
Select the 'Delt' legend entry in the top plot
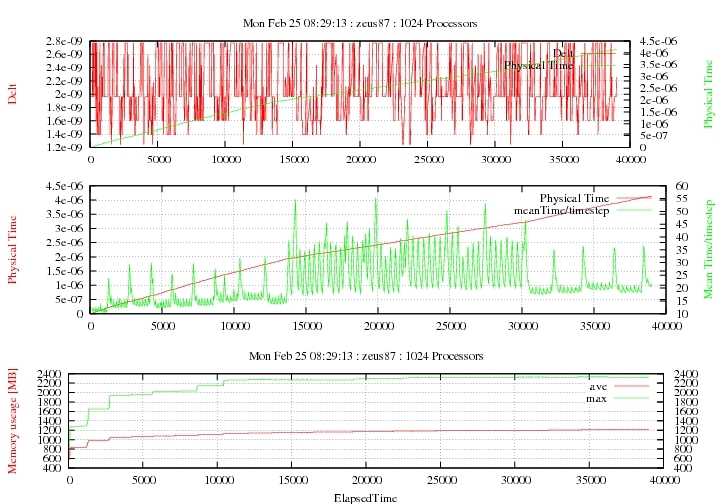point(562,53)
